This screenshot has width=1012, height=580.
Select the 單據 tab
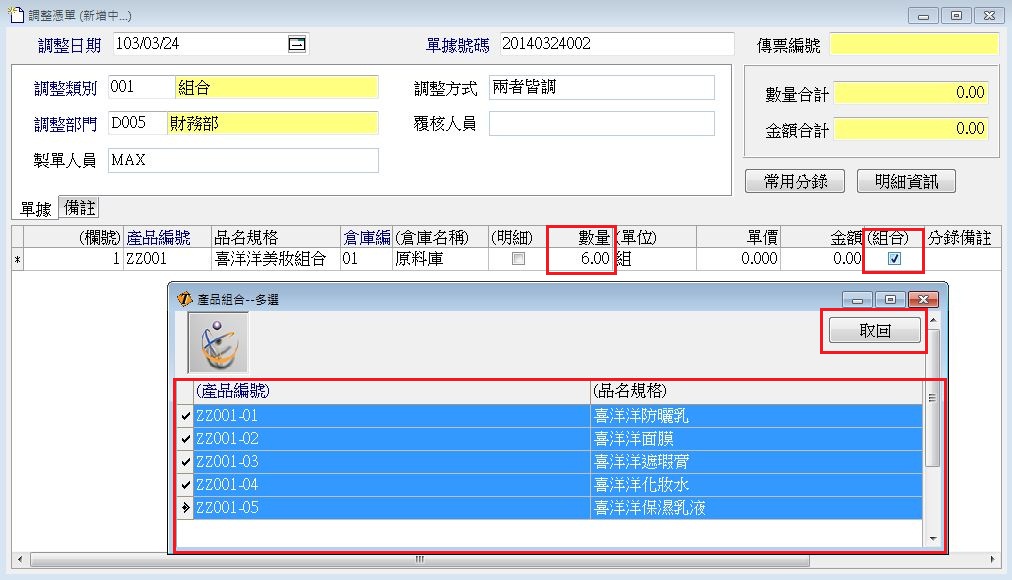pyautogui.click(x=36, y=208)
